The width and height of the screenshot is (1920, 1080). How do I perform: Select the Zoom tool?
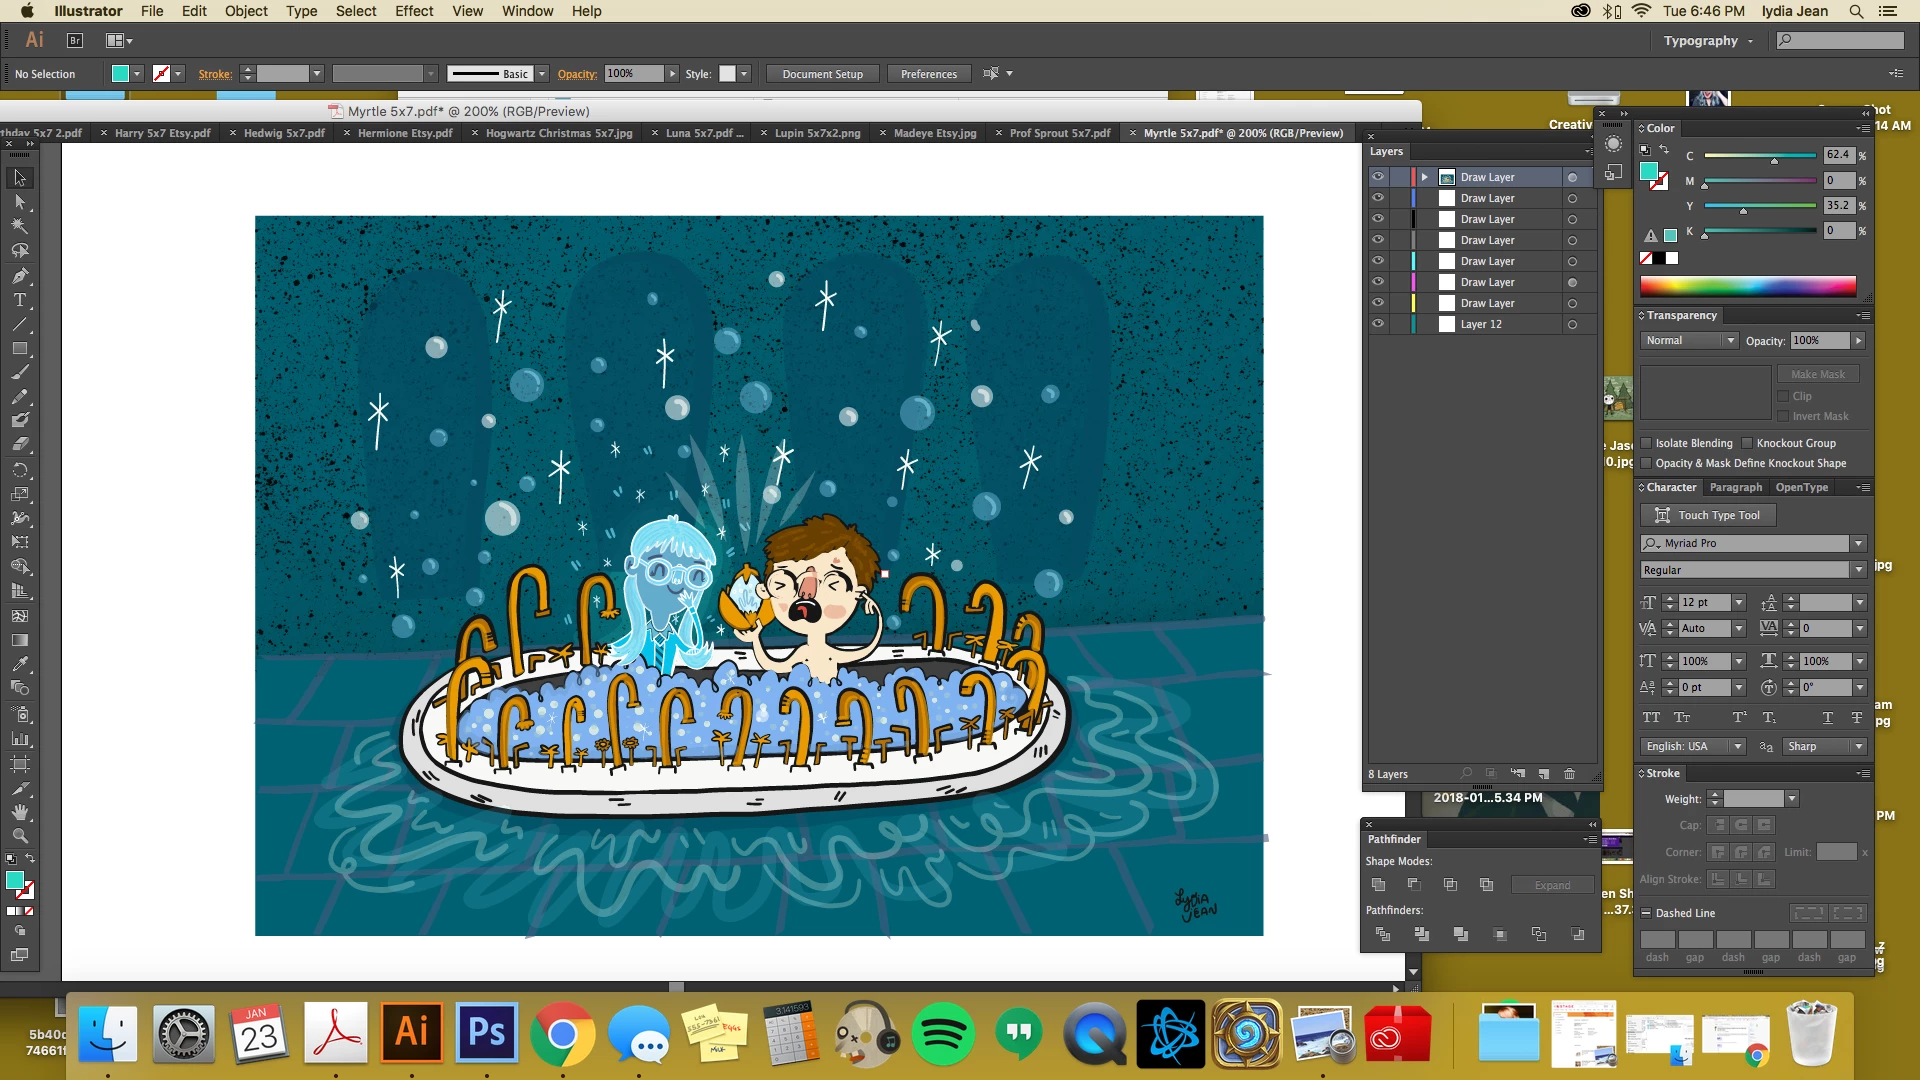click(19, 836)
